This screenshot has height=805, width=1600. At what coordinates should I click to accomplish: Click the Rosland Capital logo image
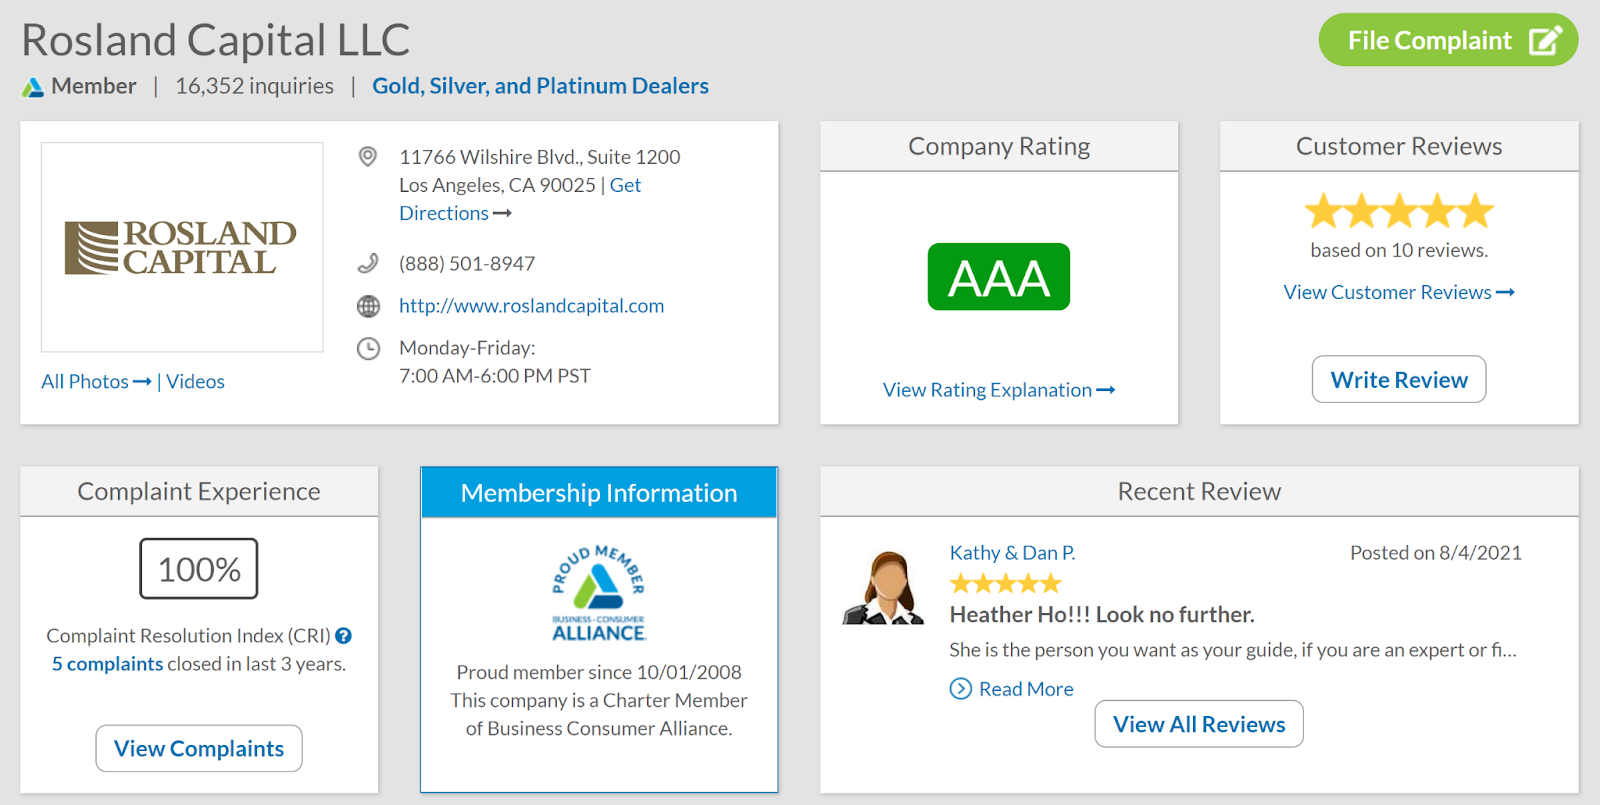tap(181, 247)
